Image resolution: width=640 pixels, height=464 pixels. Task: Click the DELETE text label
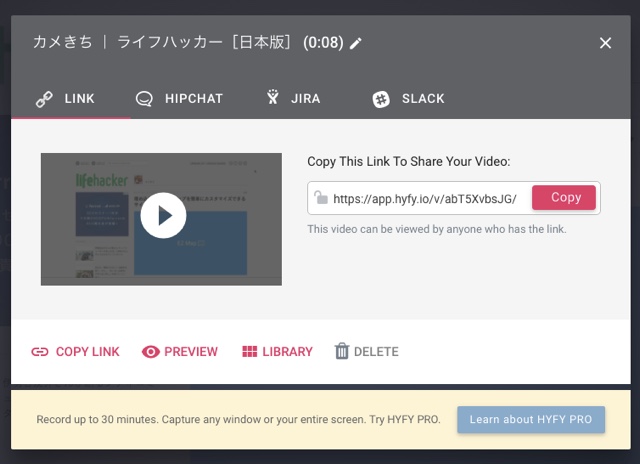tap(376, 352)
